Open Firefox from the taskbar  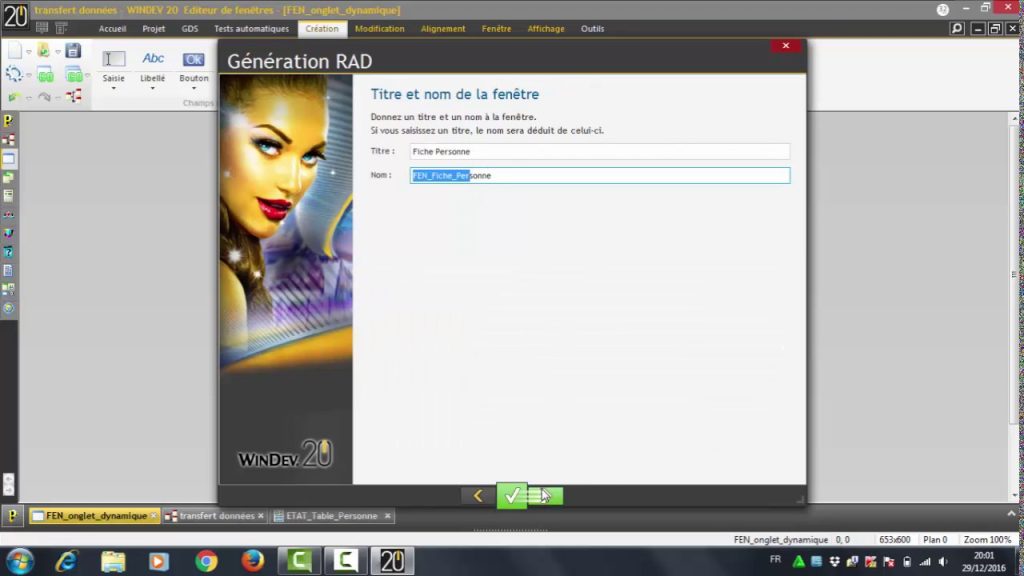(x=252, y=561)
